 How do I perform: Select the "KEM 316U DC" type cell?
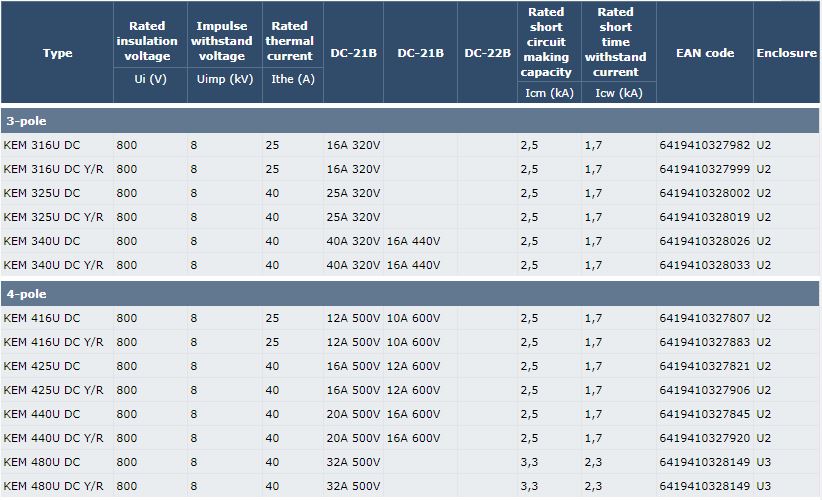42,145
